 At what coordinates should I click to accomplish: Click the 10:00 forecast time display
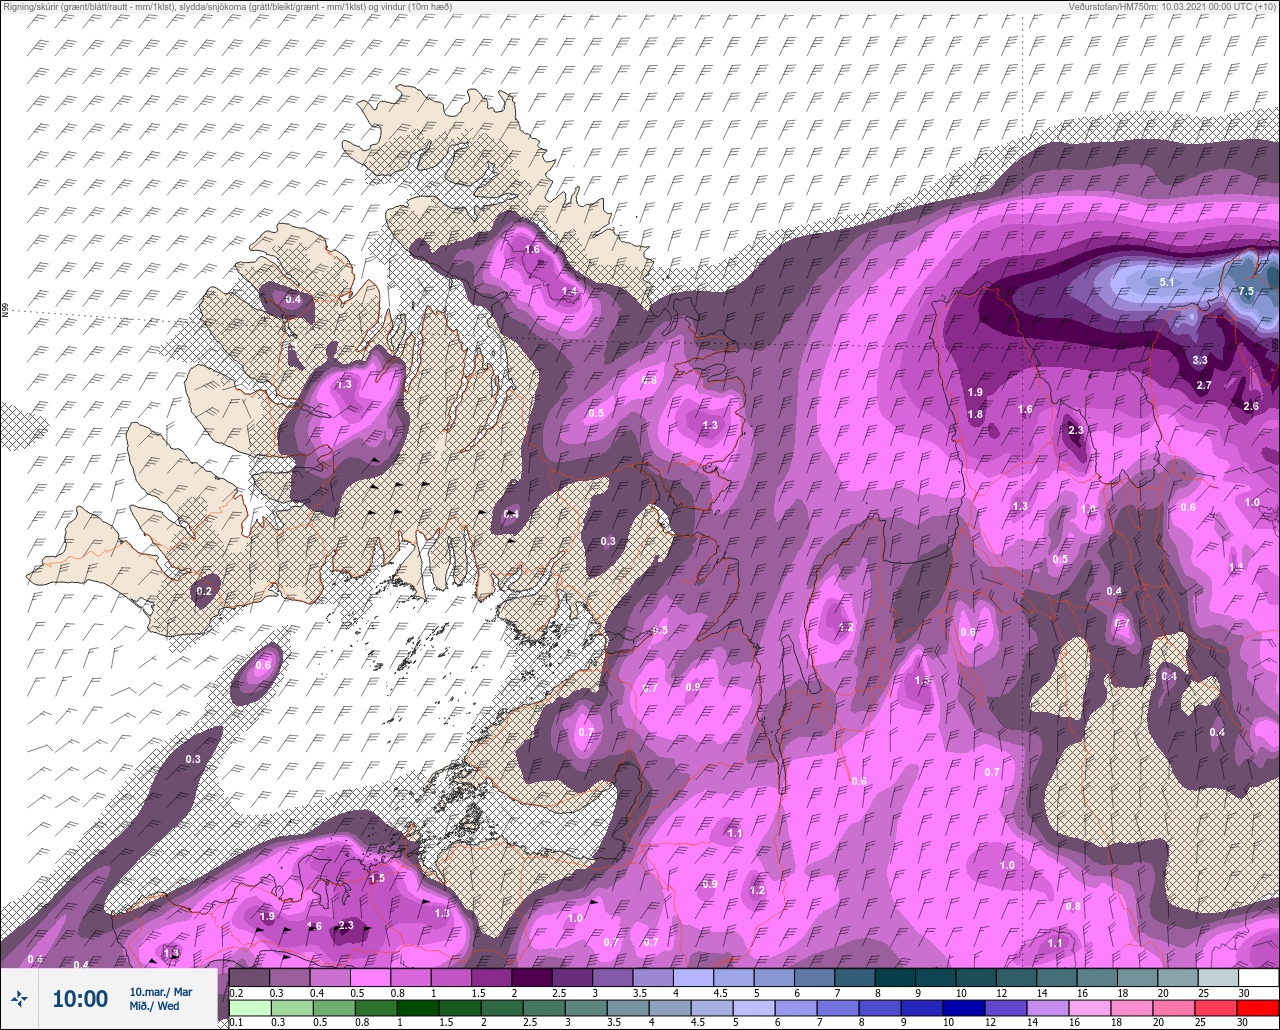pos(80,999)
